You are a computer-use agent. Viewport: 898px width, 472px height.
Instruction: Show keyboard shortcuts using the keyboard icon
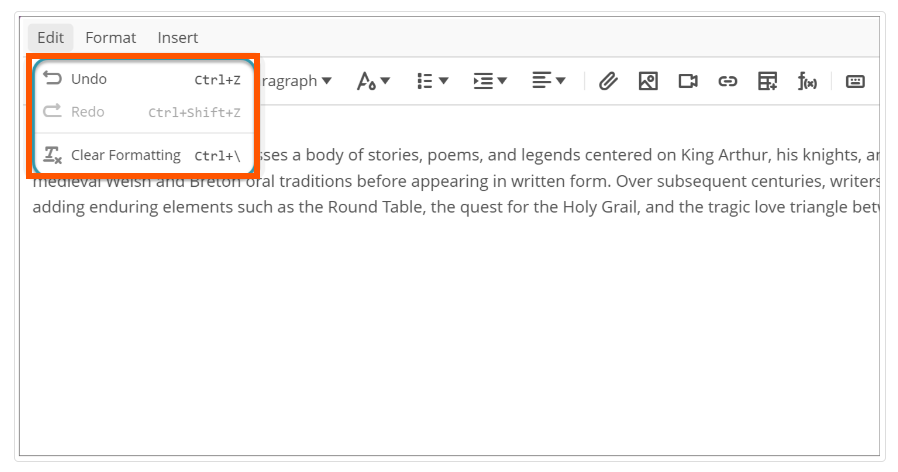[x=855, y=81]
